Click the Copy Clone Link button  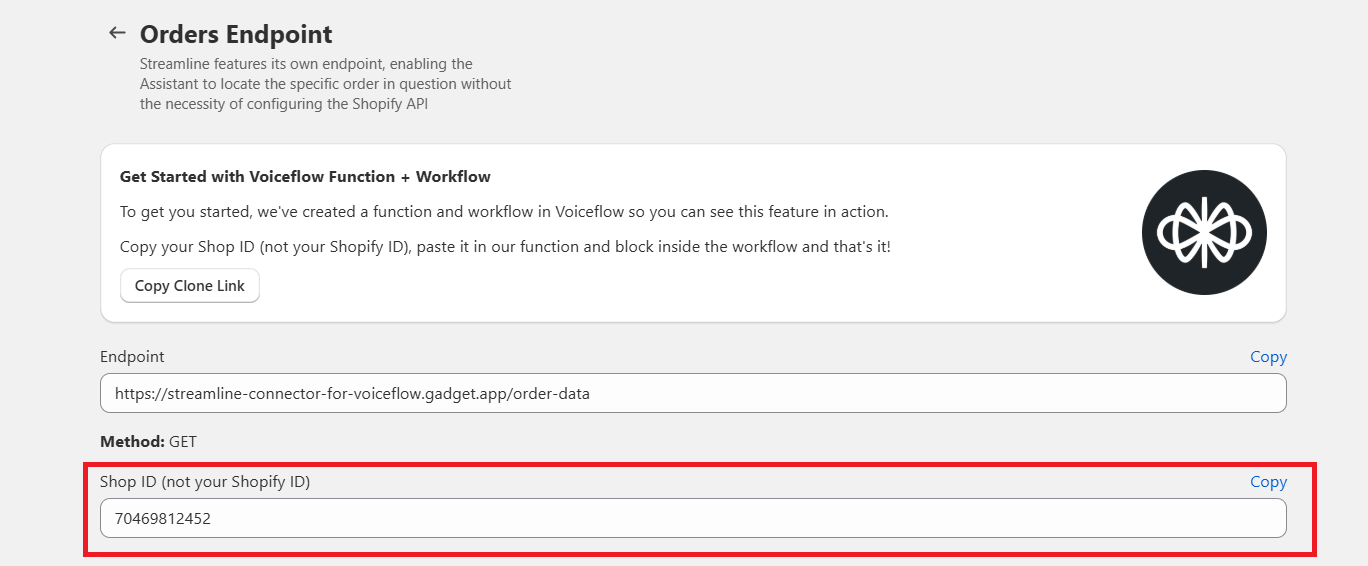[x=190, y=285]
